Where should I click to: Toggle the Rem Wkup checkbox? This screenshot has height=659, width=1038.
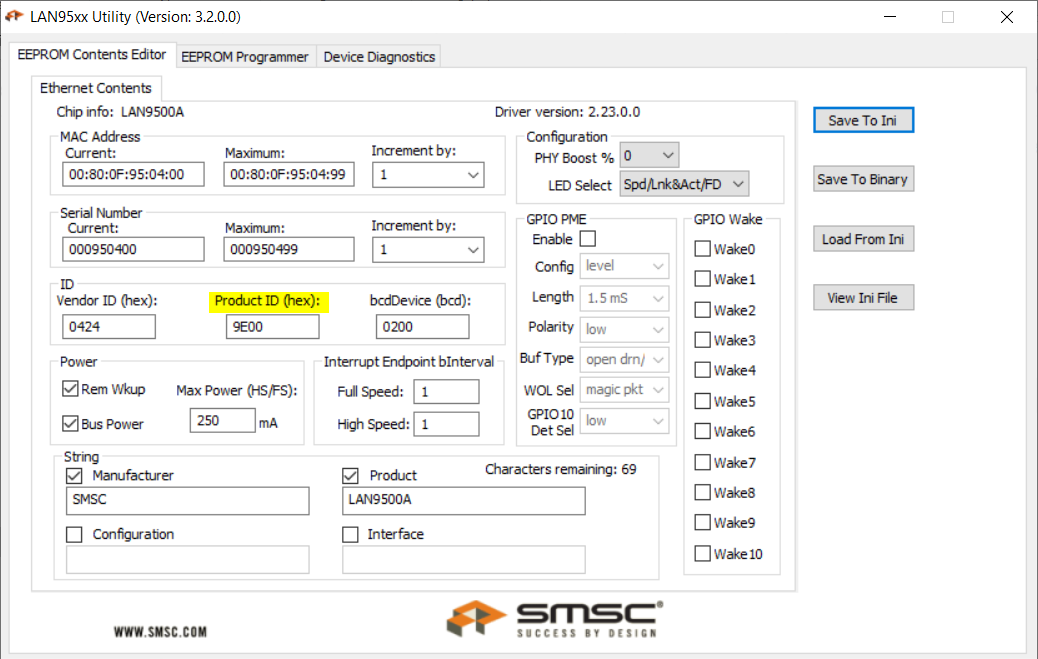[x=70, y=389]
